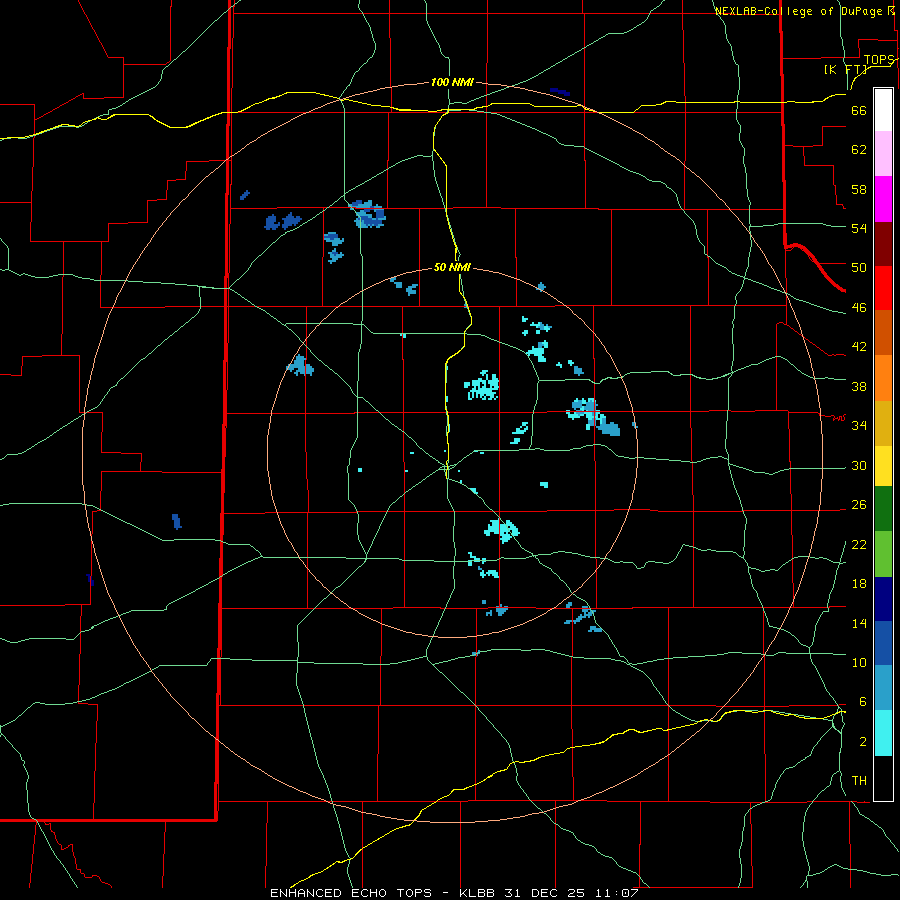Select the navy blue legend swatch

tap(883, 599)
